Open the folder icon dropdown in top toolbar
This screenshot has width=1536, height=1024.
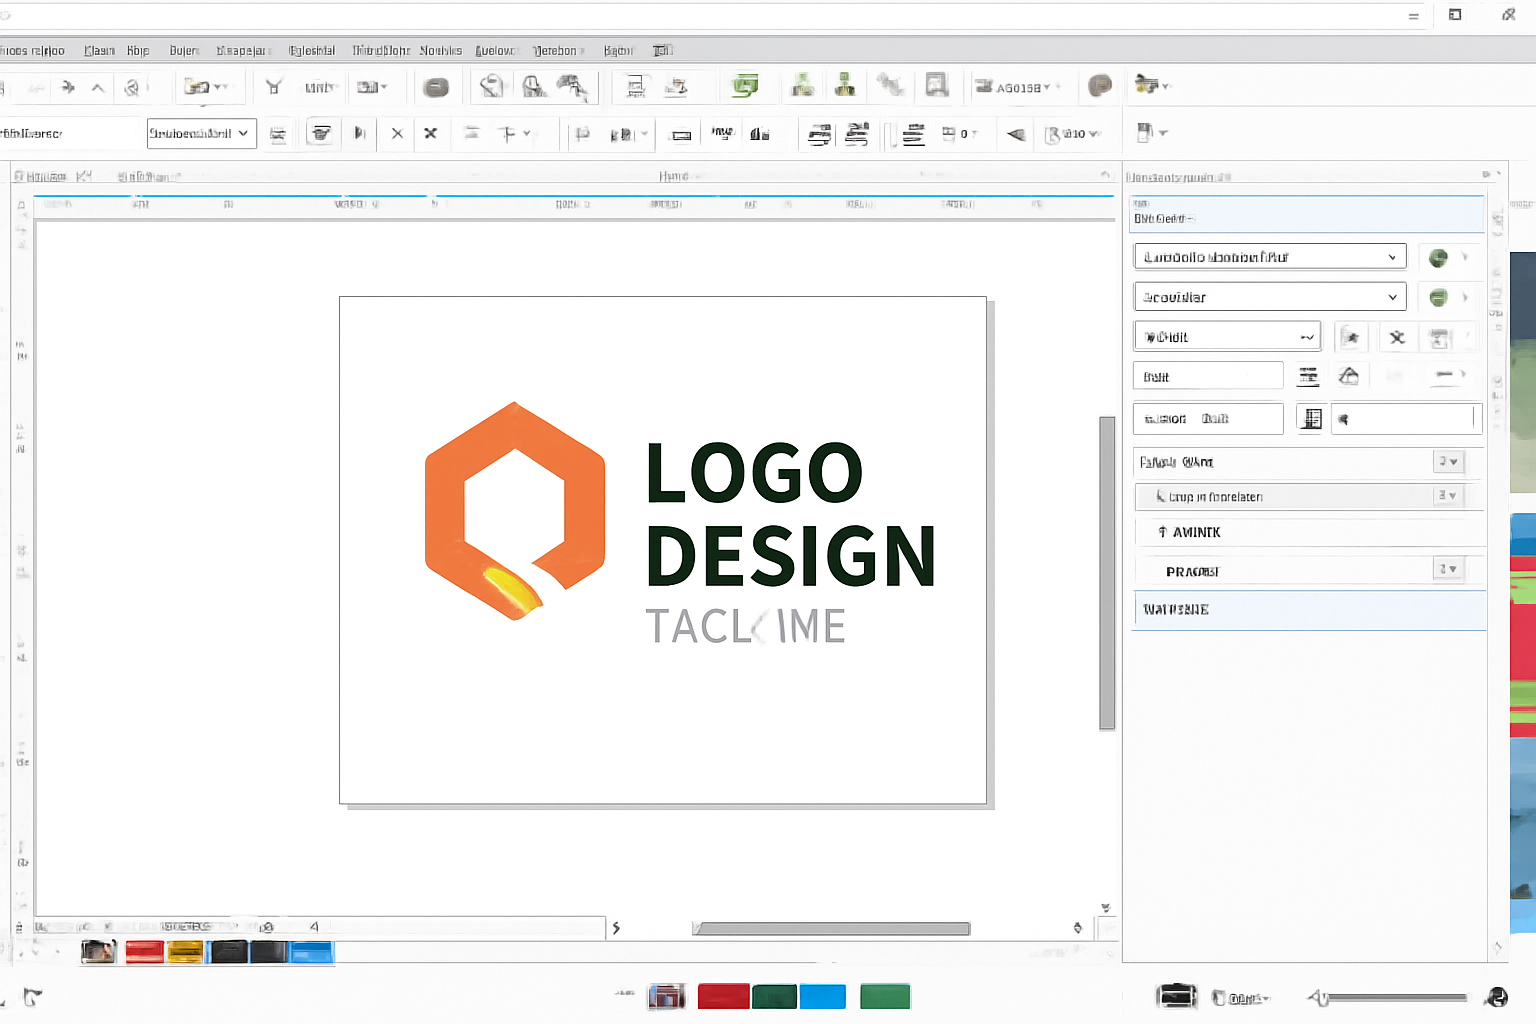(206, 87)
